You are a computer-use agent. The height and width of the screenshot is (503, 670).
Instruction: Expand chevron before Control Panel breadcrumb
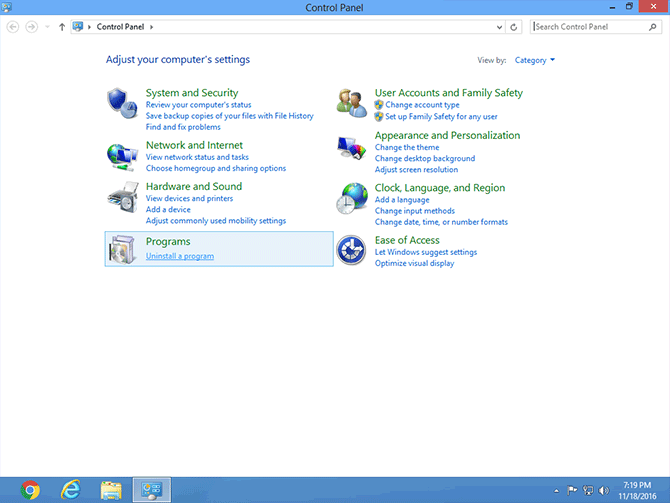pos(89,27)
